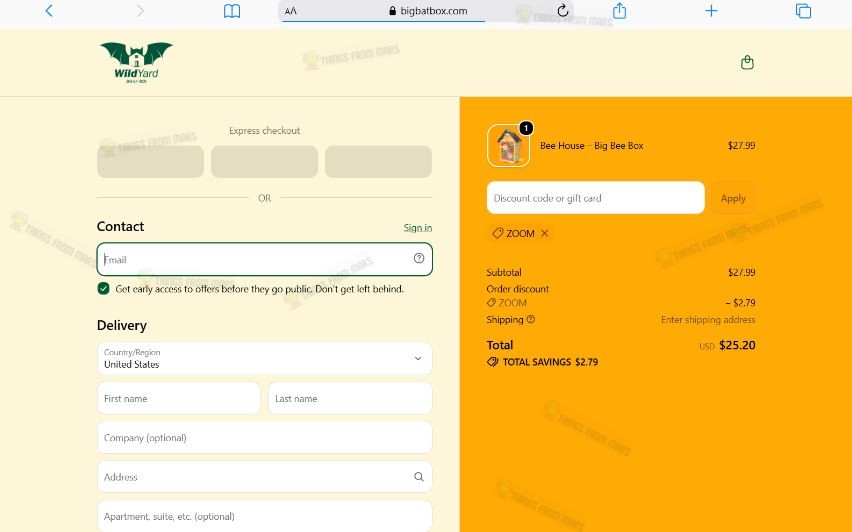Click the email field help icon
Screen dimensions: 852x532
point(418,258)
